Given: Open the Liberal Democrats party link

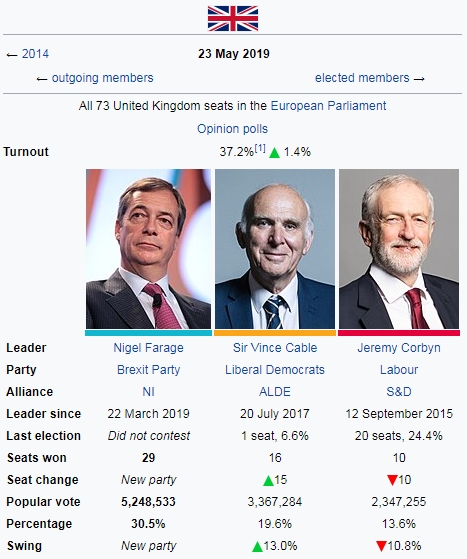Looking at the screenshot, I should [x=275, y=370].
